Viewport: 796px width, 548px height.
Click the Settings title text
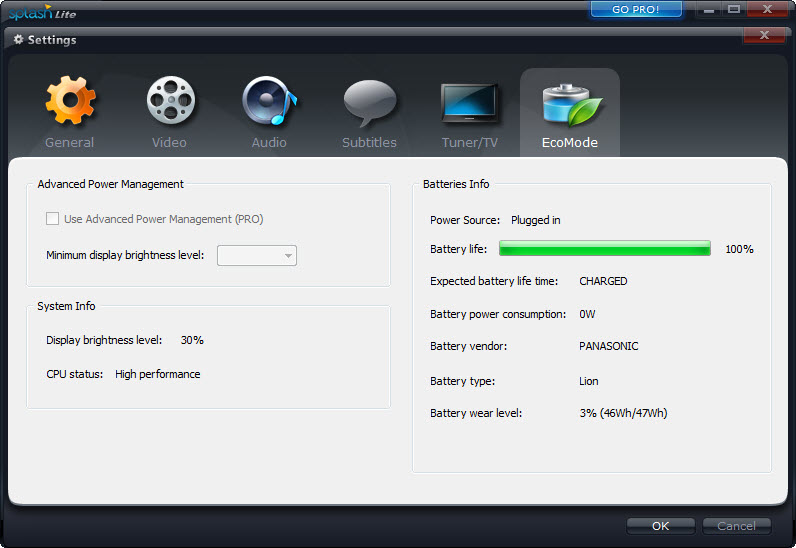coord(52,40)
